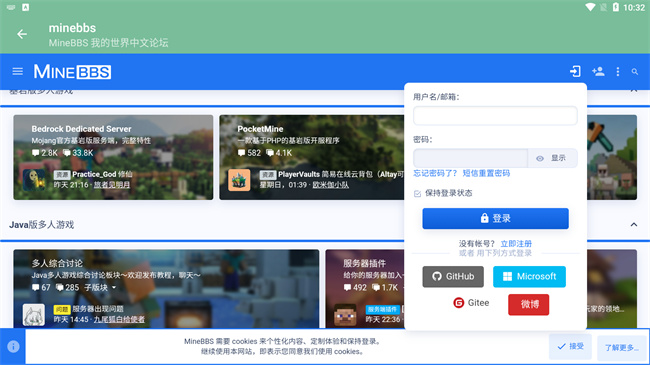Open the 服务器出现问题 thread
Image resolution: width=650 pixels, height=365 pixels.
98,309
